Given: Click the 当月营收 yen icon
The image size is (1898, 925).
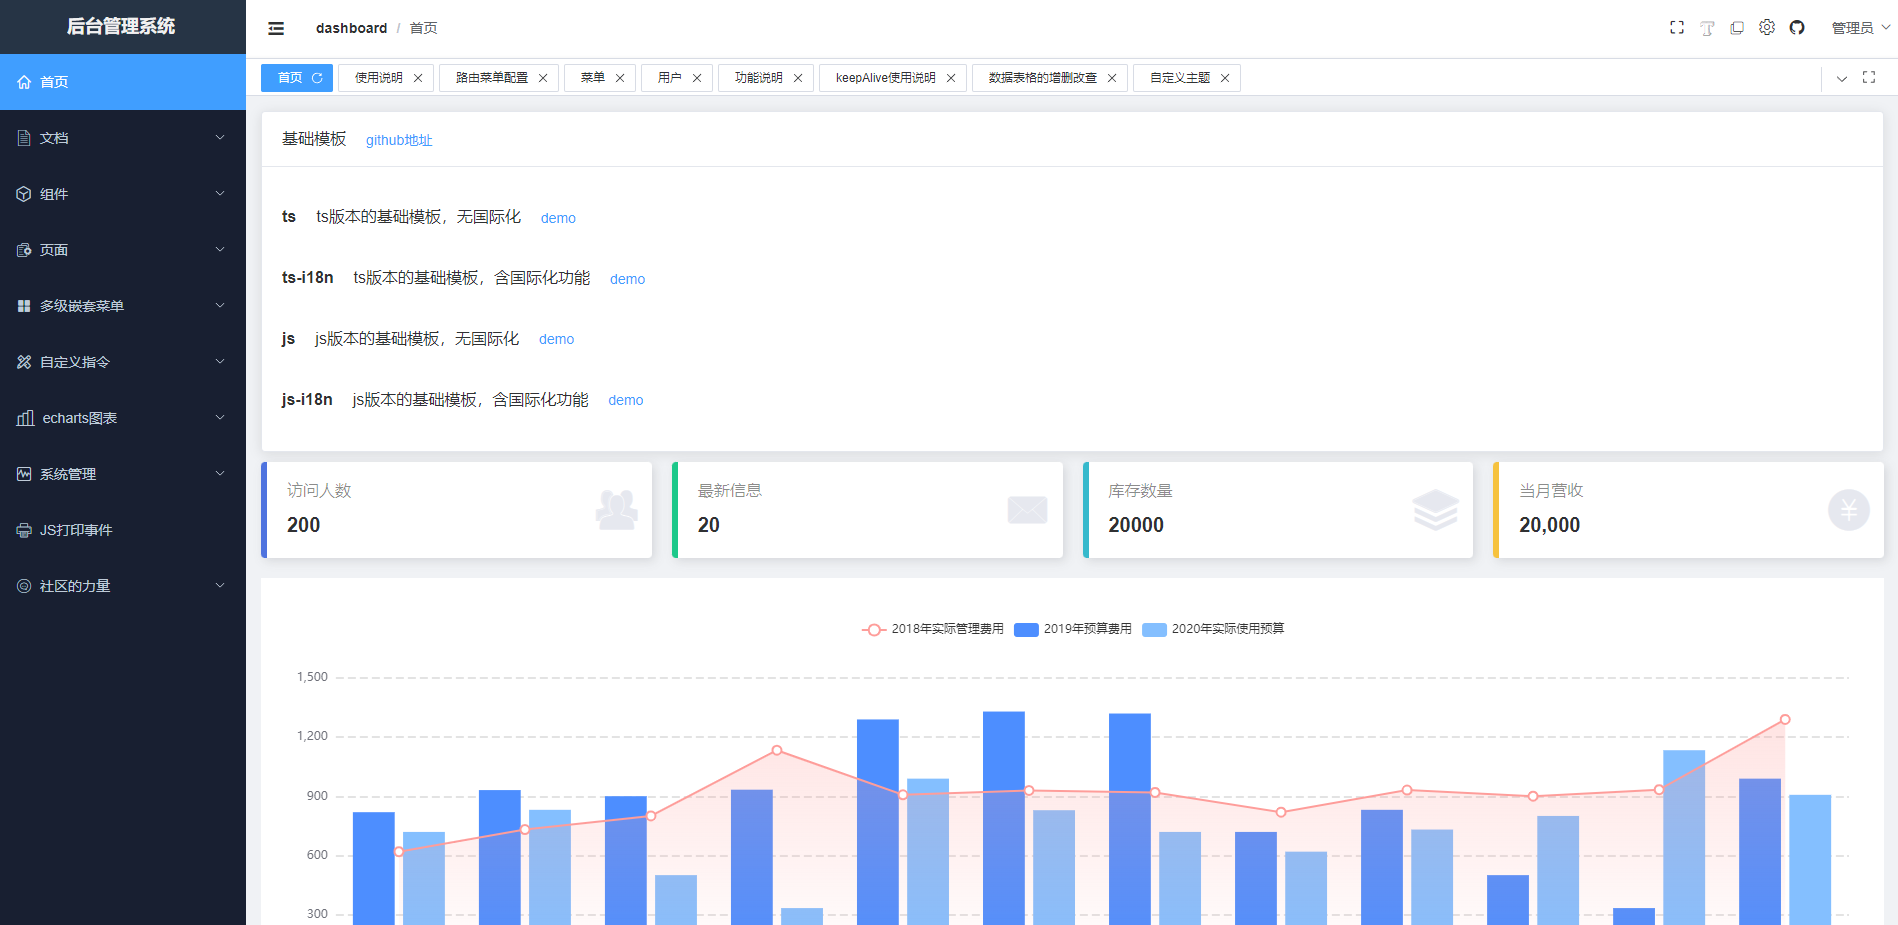Looking at the screenshot, I should (x=1849, y=510).
